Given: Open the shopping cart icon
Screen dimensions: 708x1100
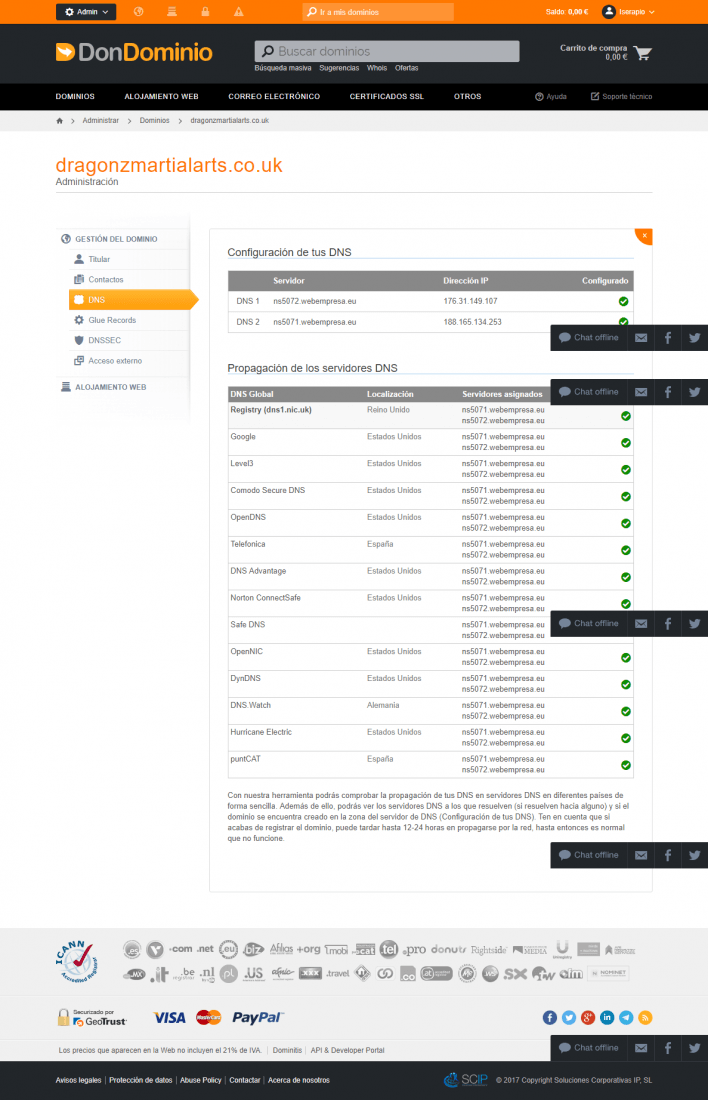Looking at the screenshot, I should (x=642, y=53).
